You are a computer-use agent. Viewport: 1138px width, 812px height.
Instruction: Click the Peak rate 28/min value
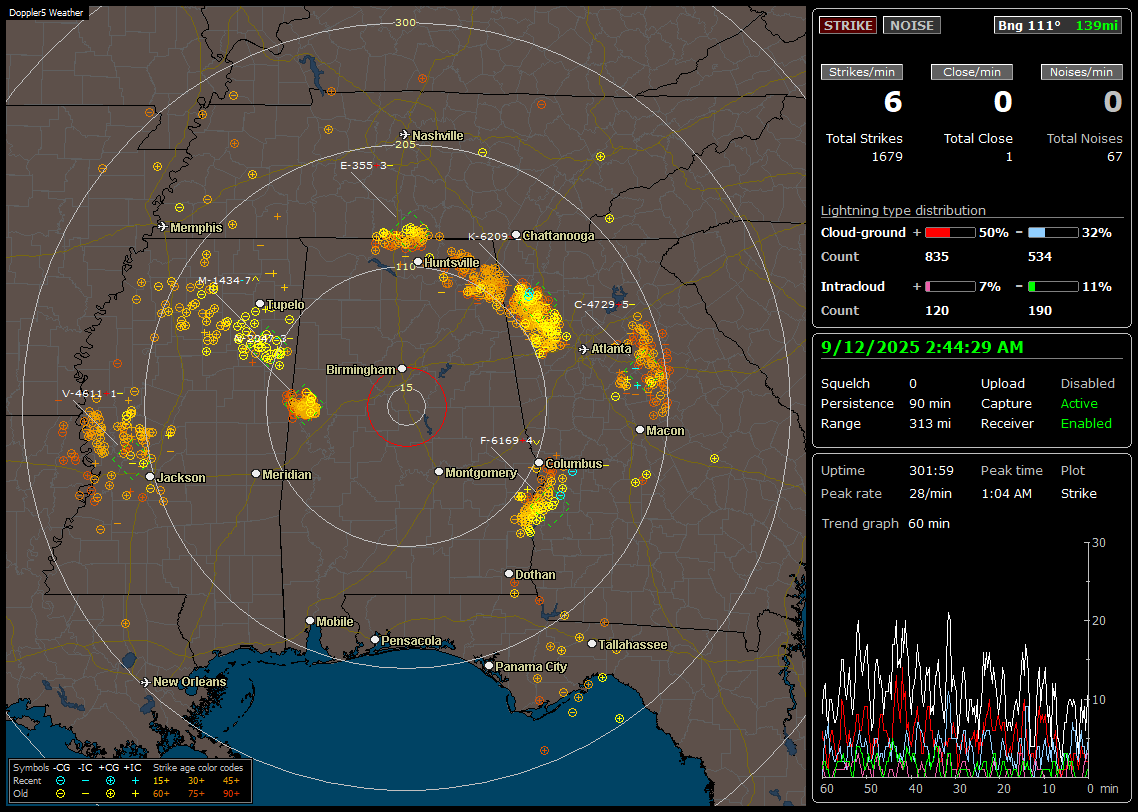[x=931, y=493]
